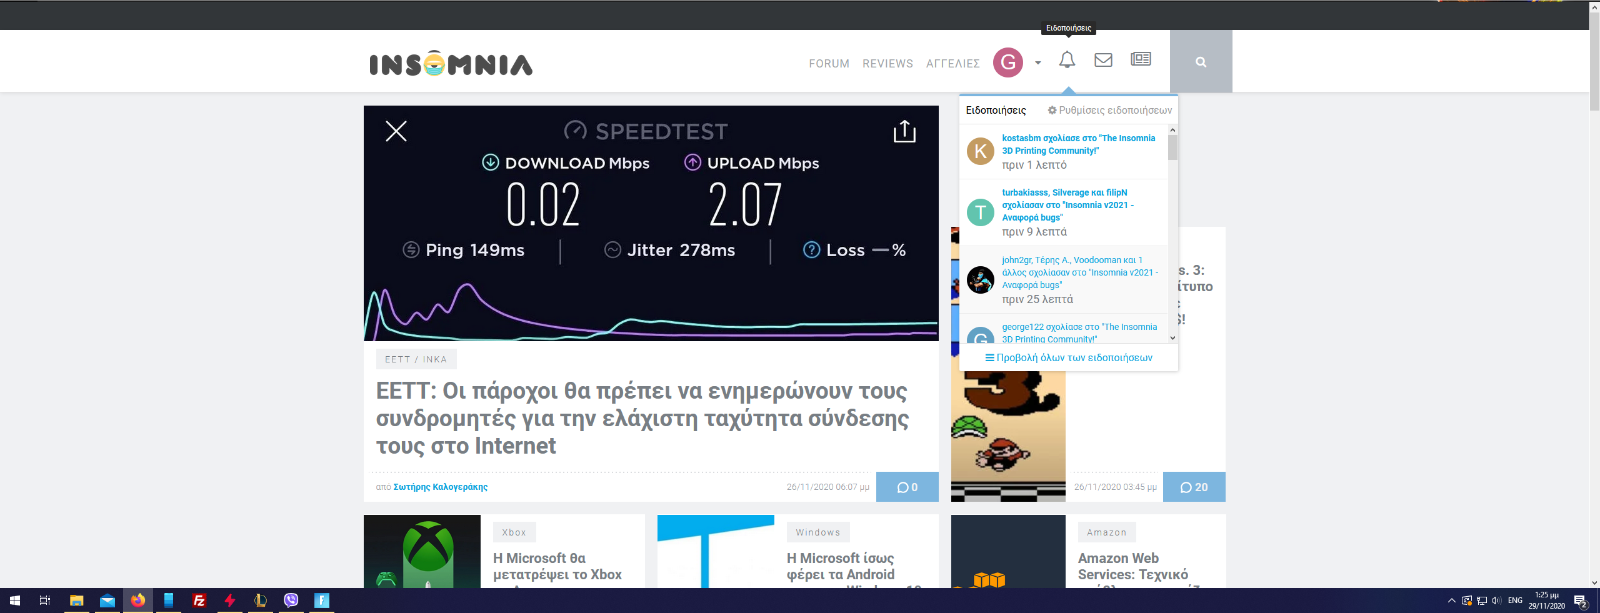Image resolution: width=1600 pixels, height=613 pixels.
Task: Open Viber from taskbar
Action: (291, 600)
